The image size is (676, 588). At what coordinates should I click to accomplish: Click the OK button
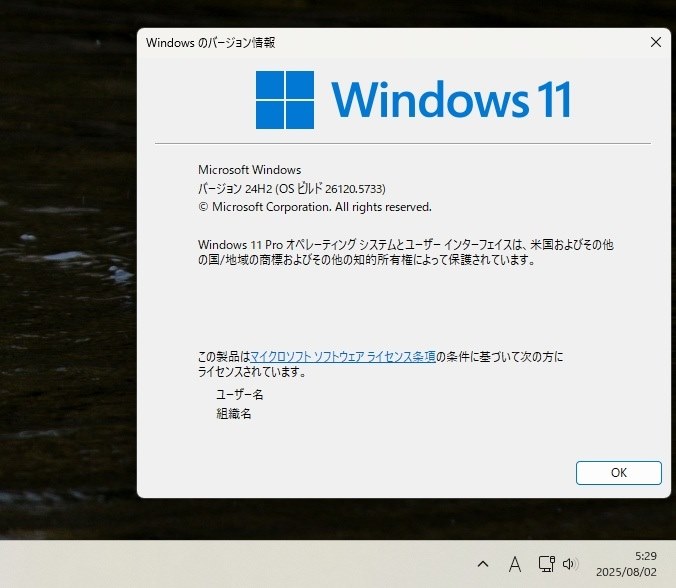click(x=618, y=472)
